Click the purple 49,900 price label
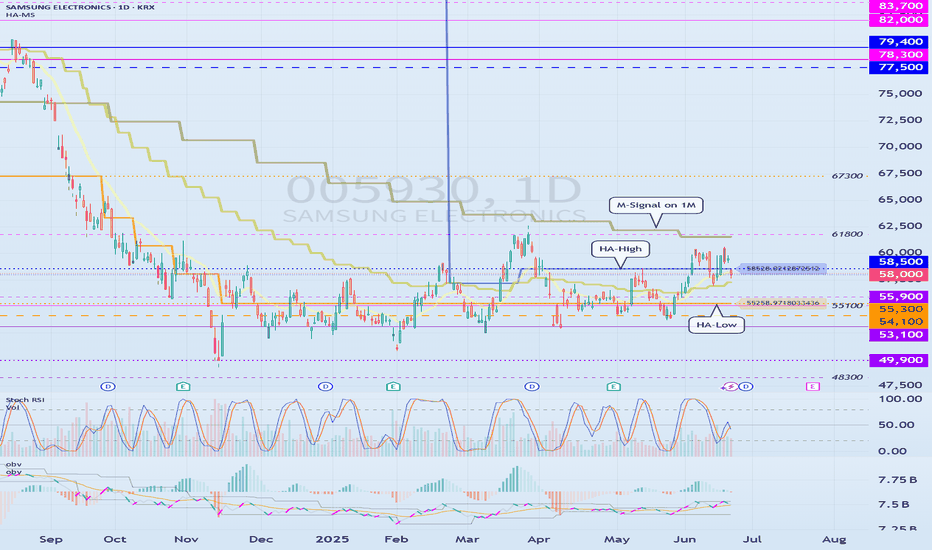The height and width of the screenshot is (550, 932). click(900, 360)
